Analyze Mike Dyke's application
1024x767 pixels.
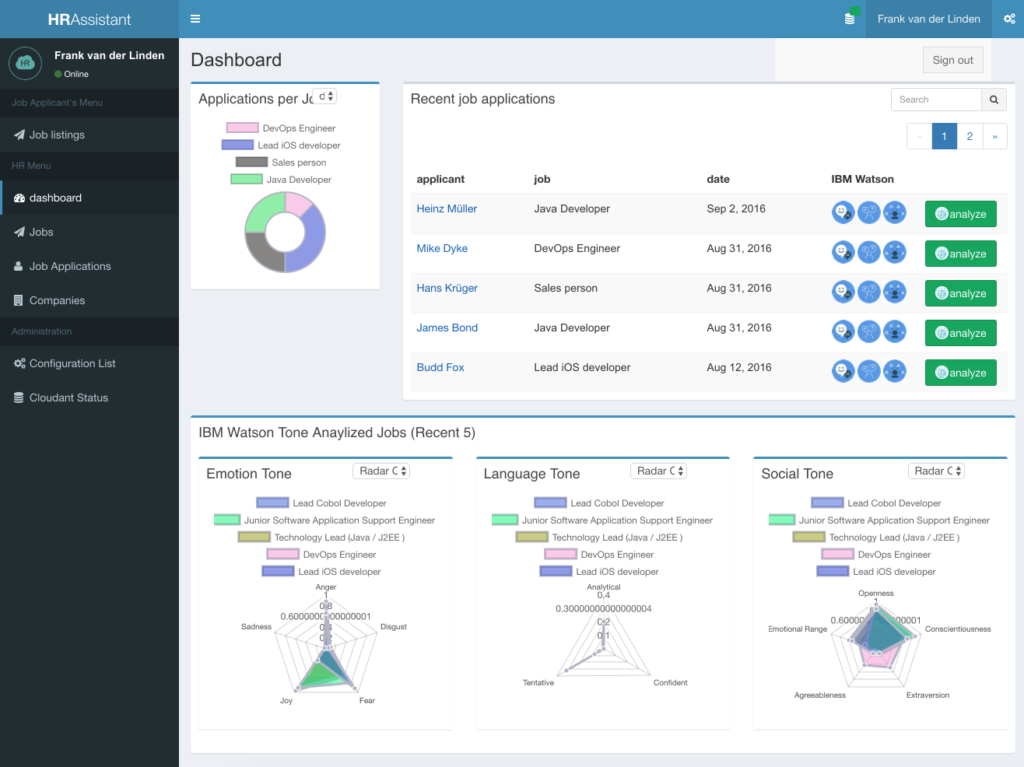point(960,254)
